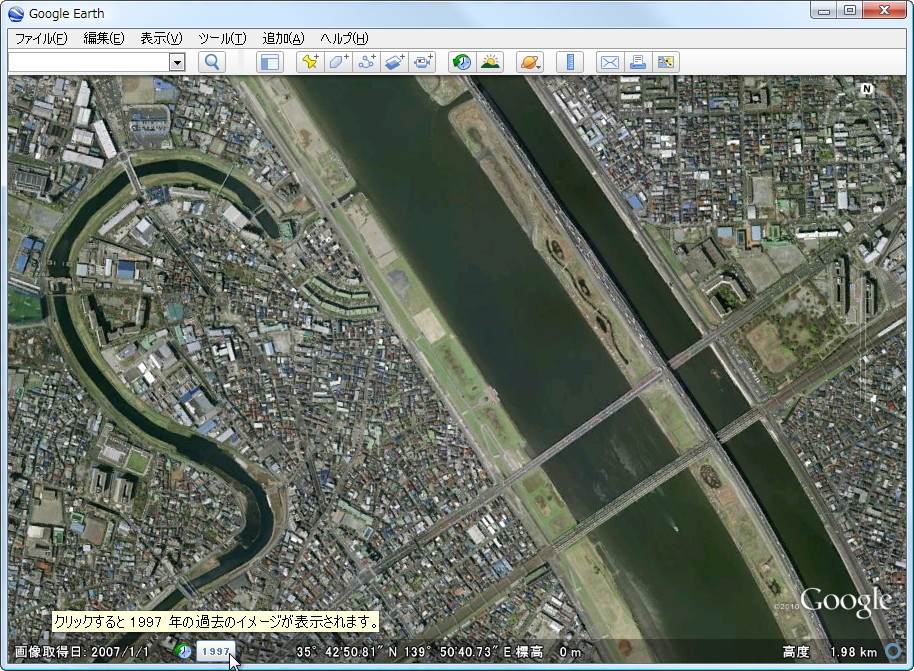
Task: Click the 1997 historical imagery button
Action: (x=215, y=651)
